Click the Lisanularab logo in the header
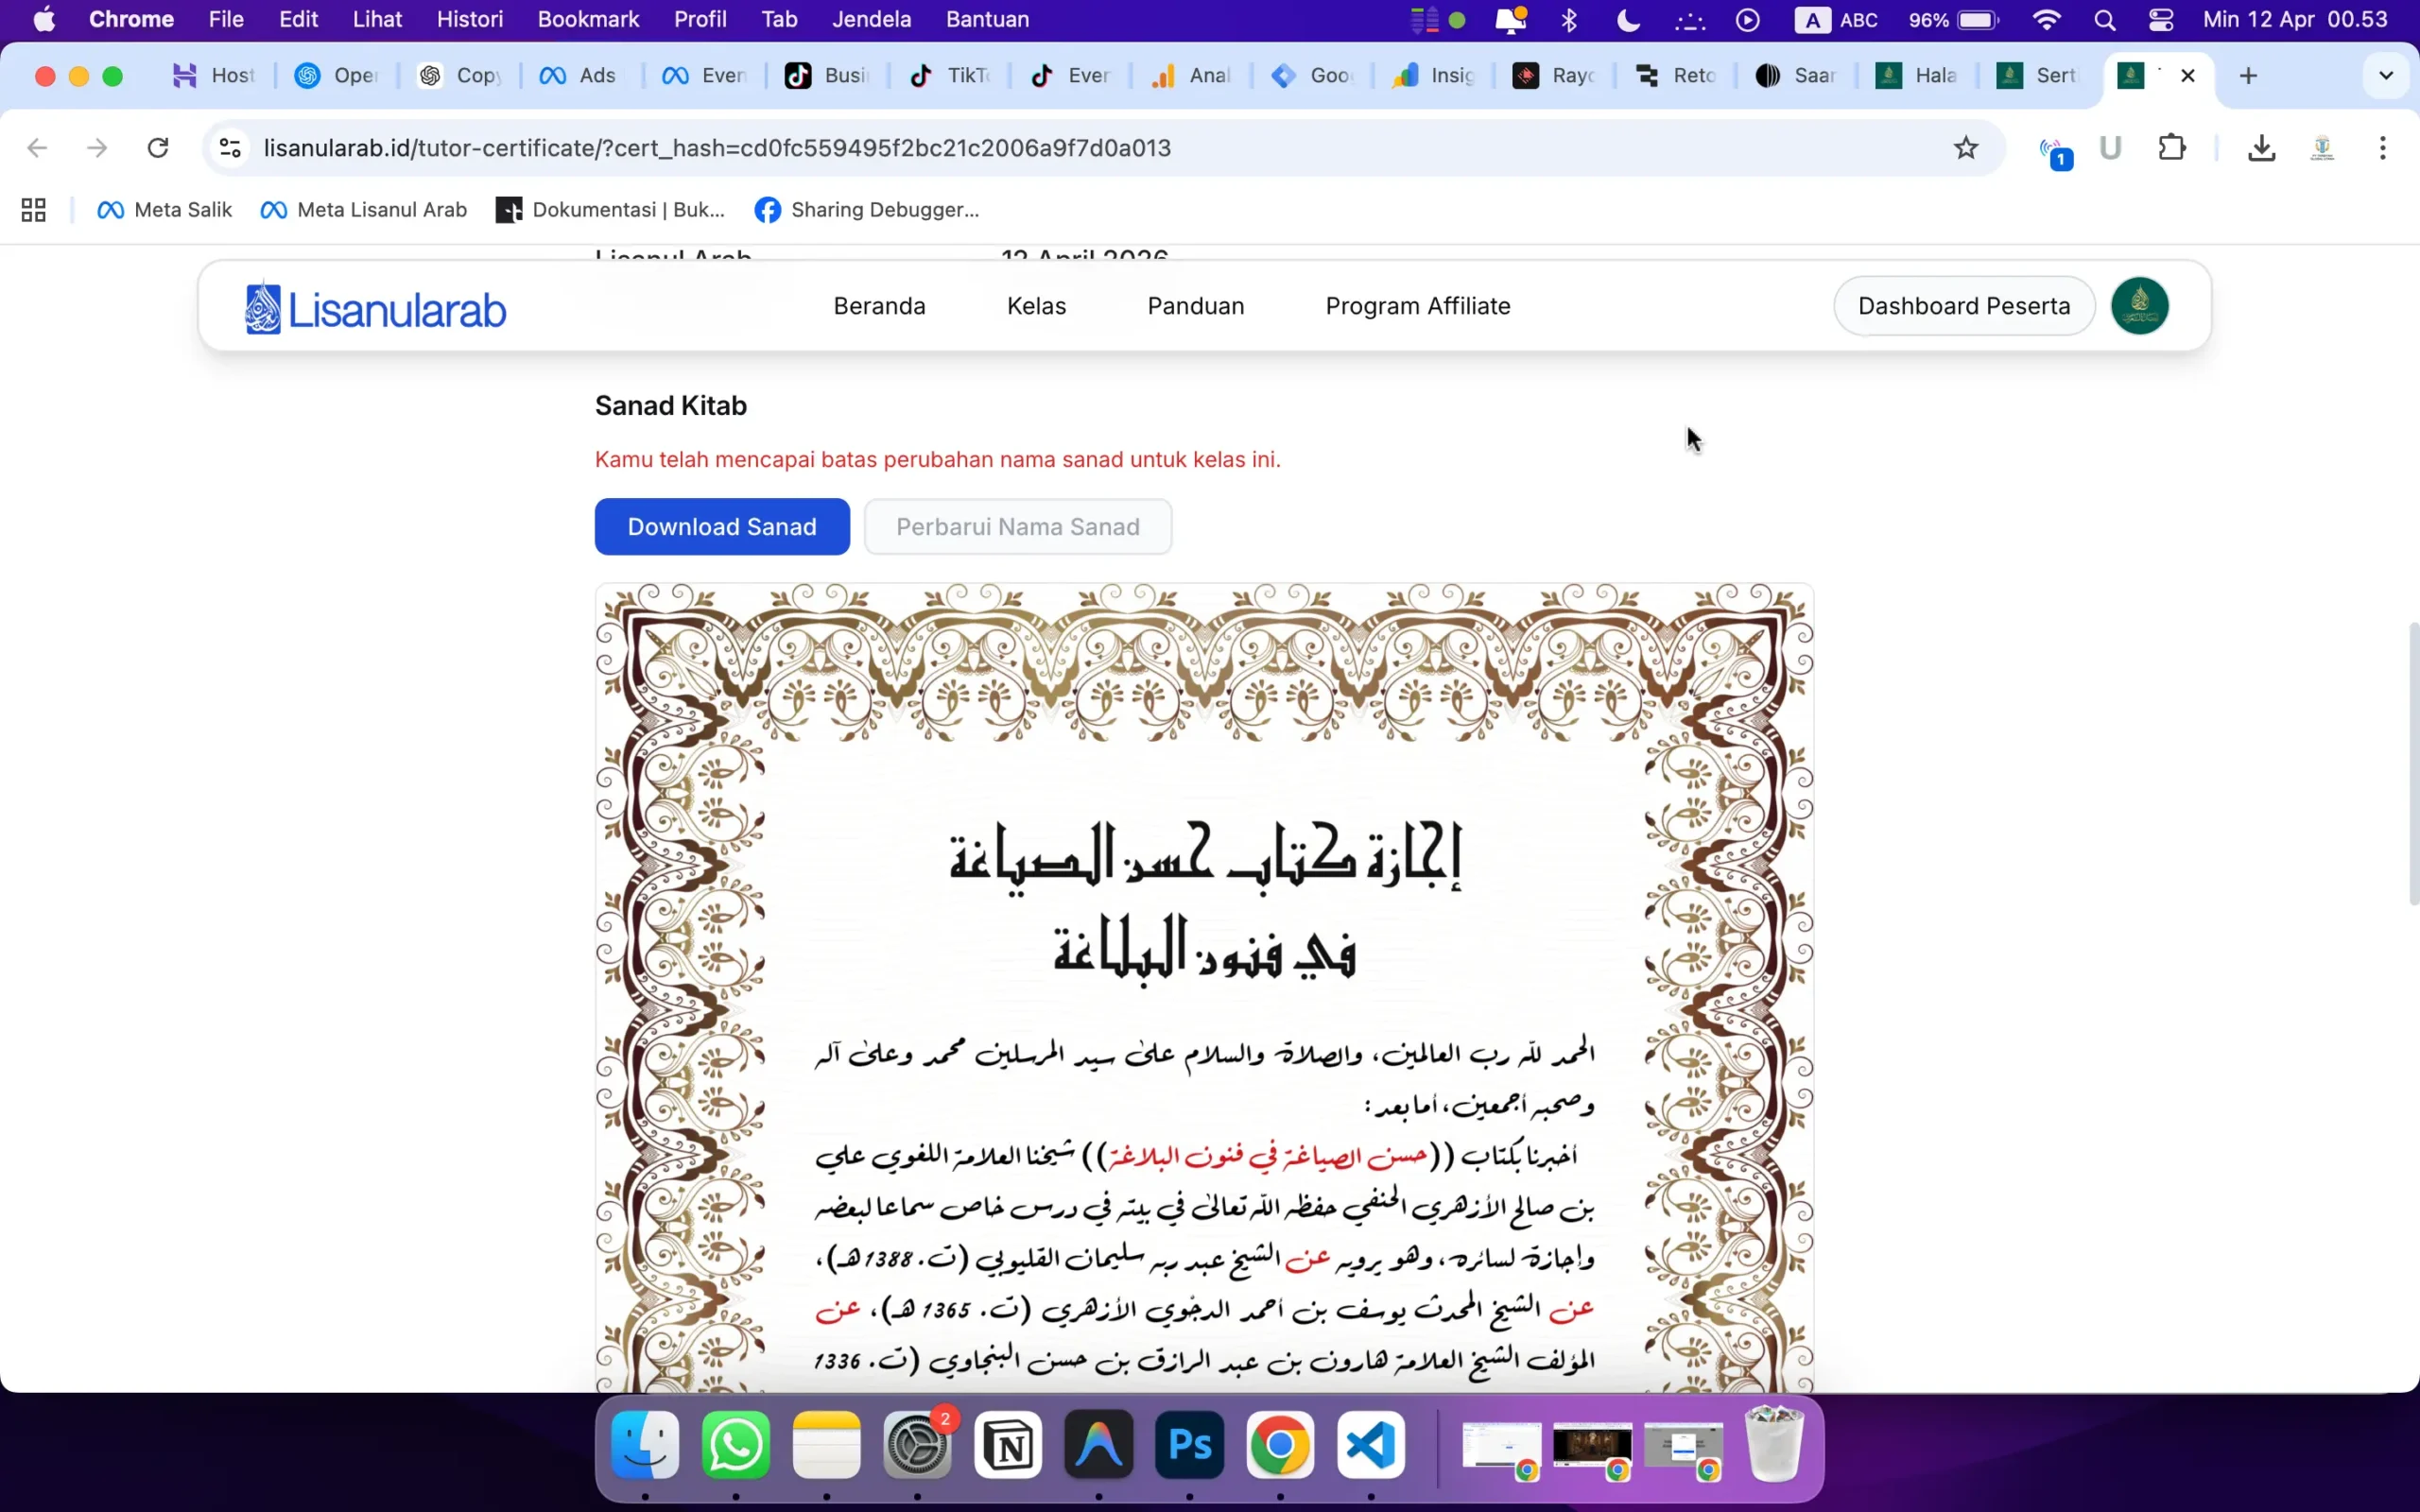 pos(372,306)
